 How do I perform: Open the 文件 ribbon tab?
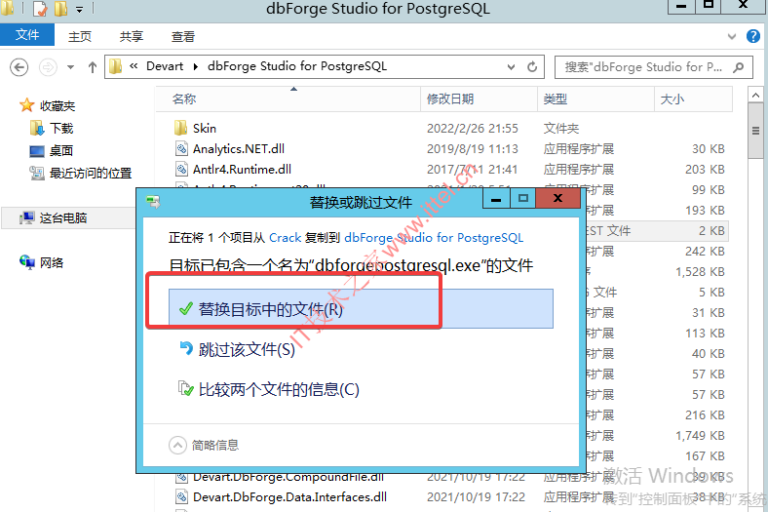[27, 35]
